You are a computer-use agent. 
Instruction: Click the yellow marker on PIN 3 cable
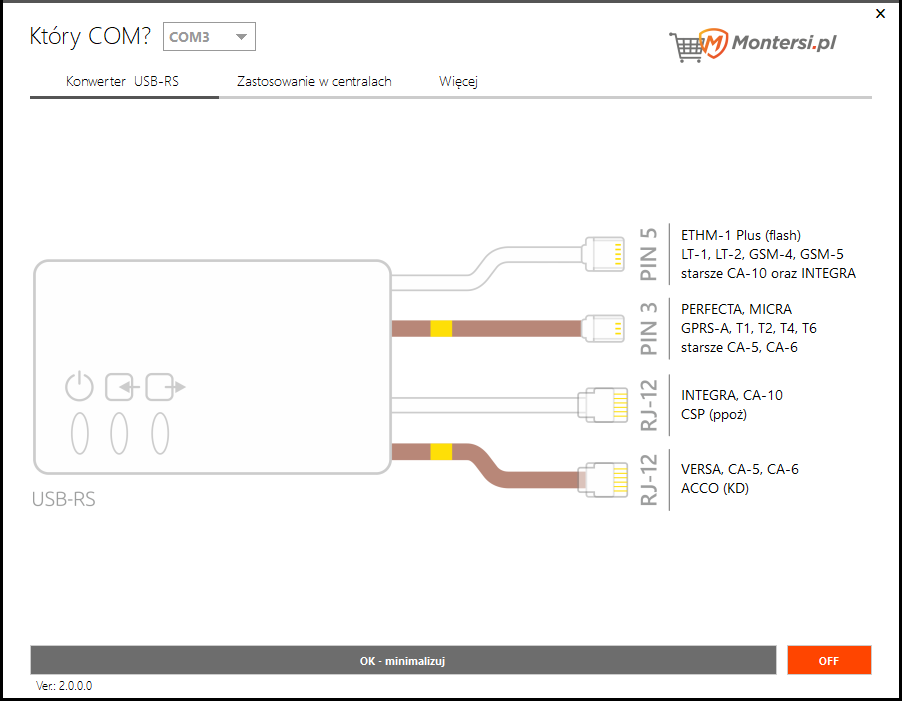tap(440, 328)
